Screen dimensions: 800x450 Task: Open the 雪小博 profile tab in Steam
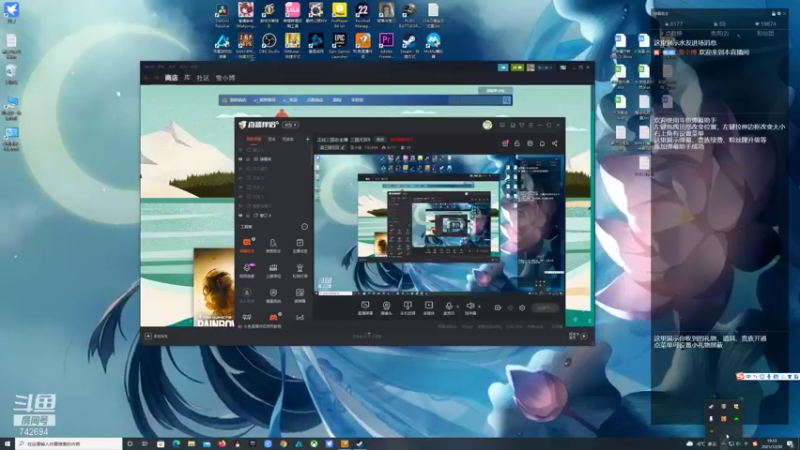coord(225,78)
